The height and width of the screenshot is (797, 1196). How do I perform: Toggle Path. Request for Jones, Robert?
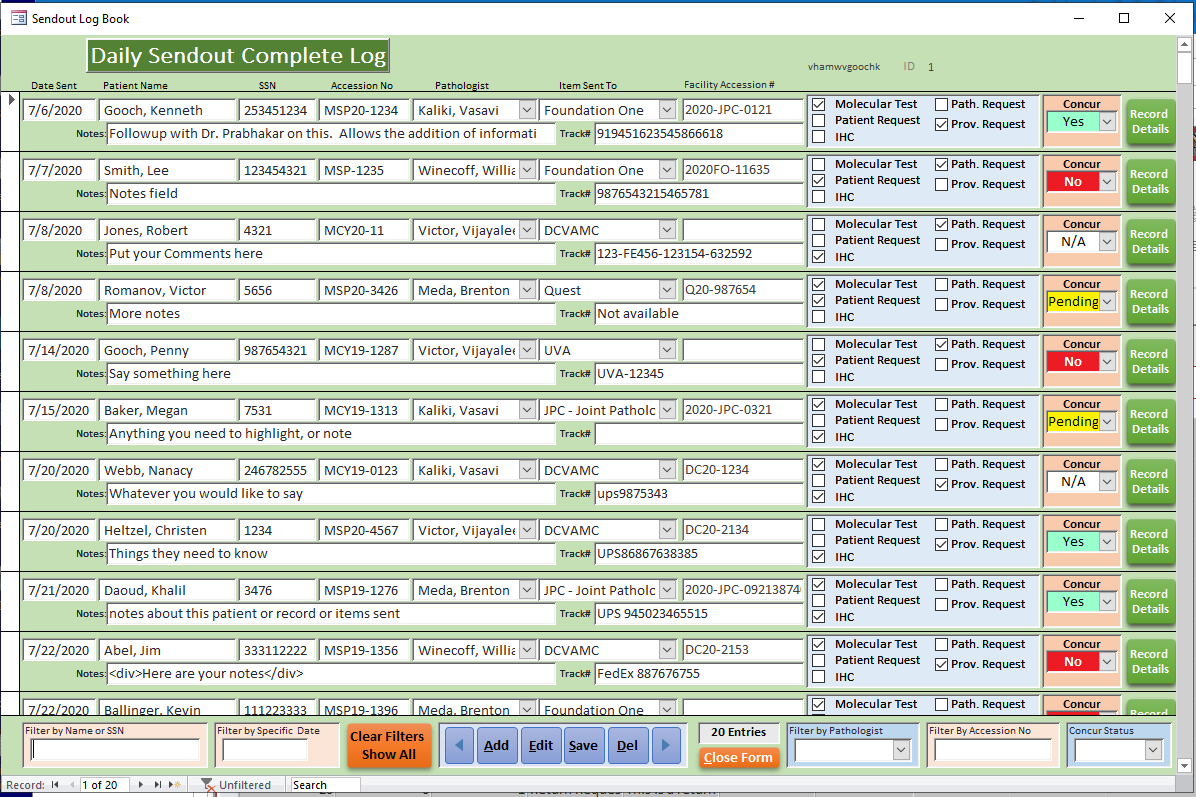pos(941,224)
